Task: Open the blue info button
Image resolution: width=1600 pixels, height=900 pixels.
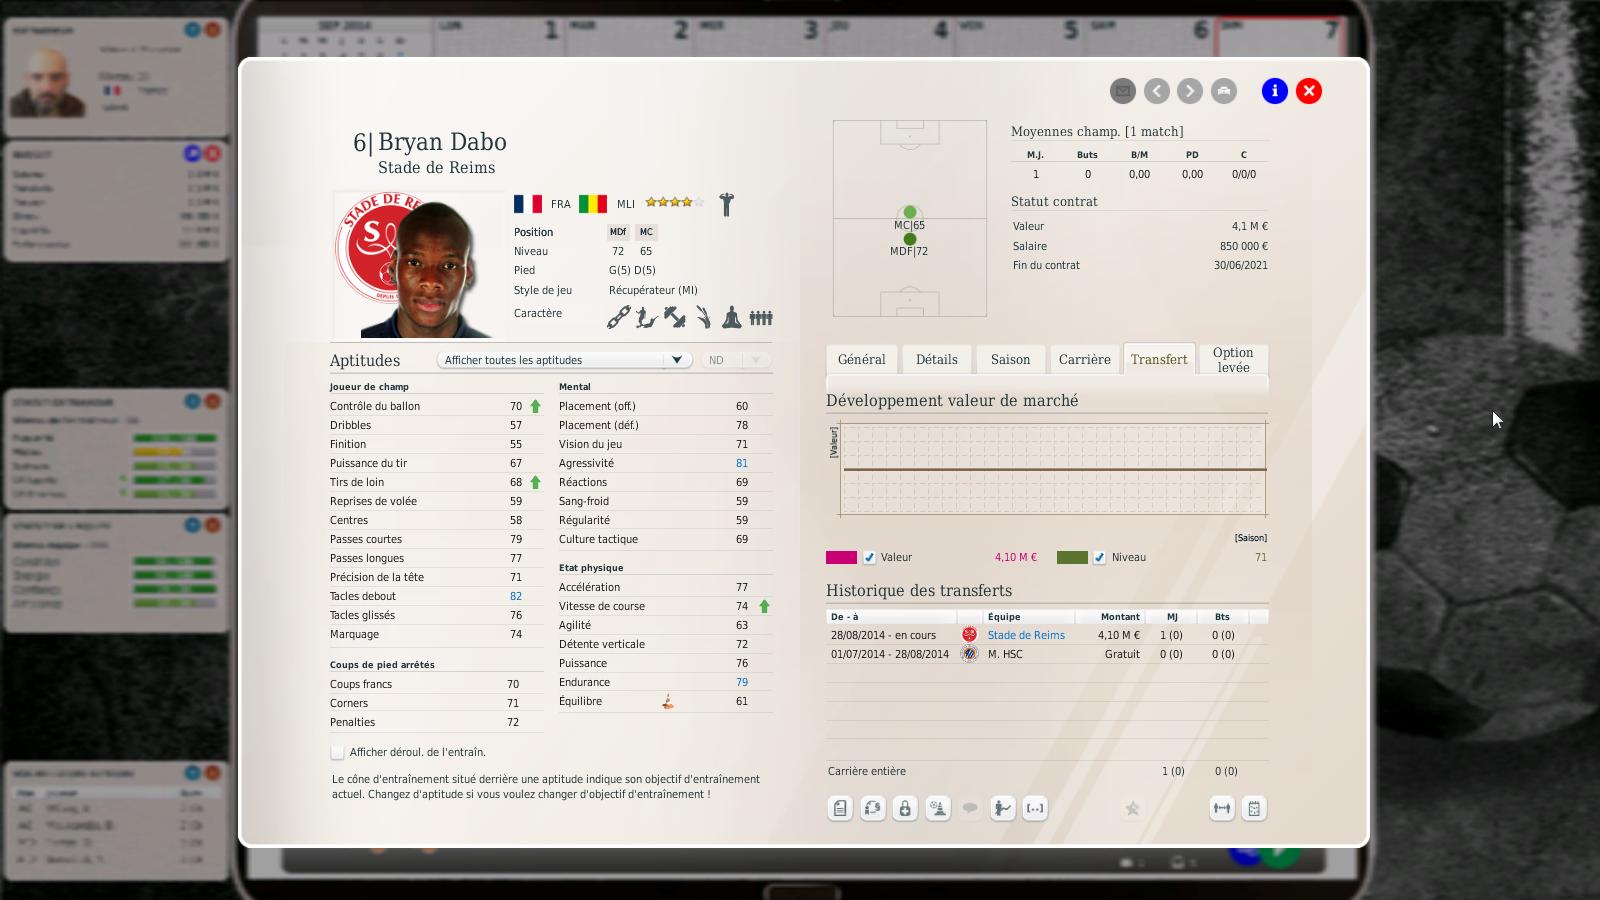Action: tap(1275, 91)
